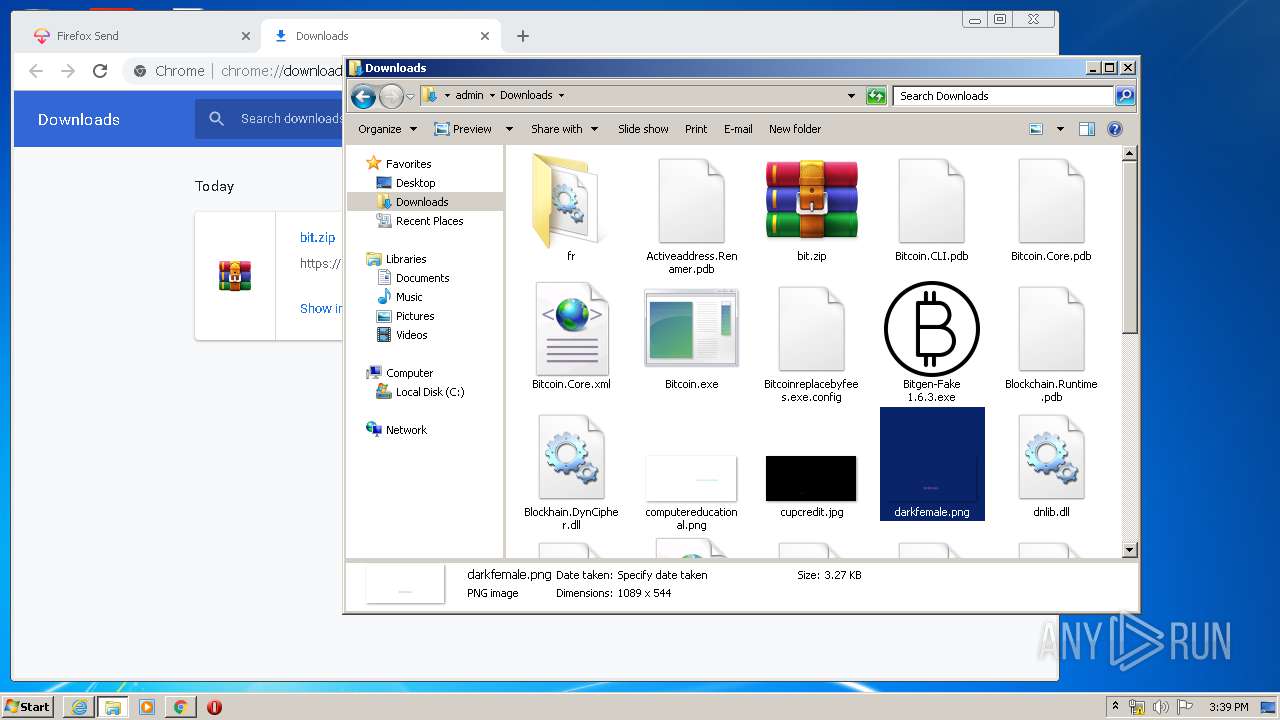Select the bit.zip archive in Explorer

(811, 199)
